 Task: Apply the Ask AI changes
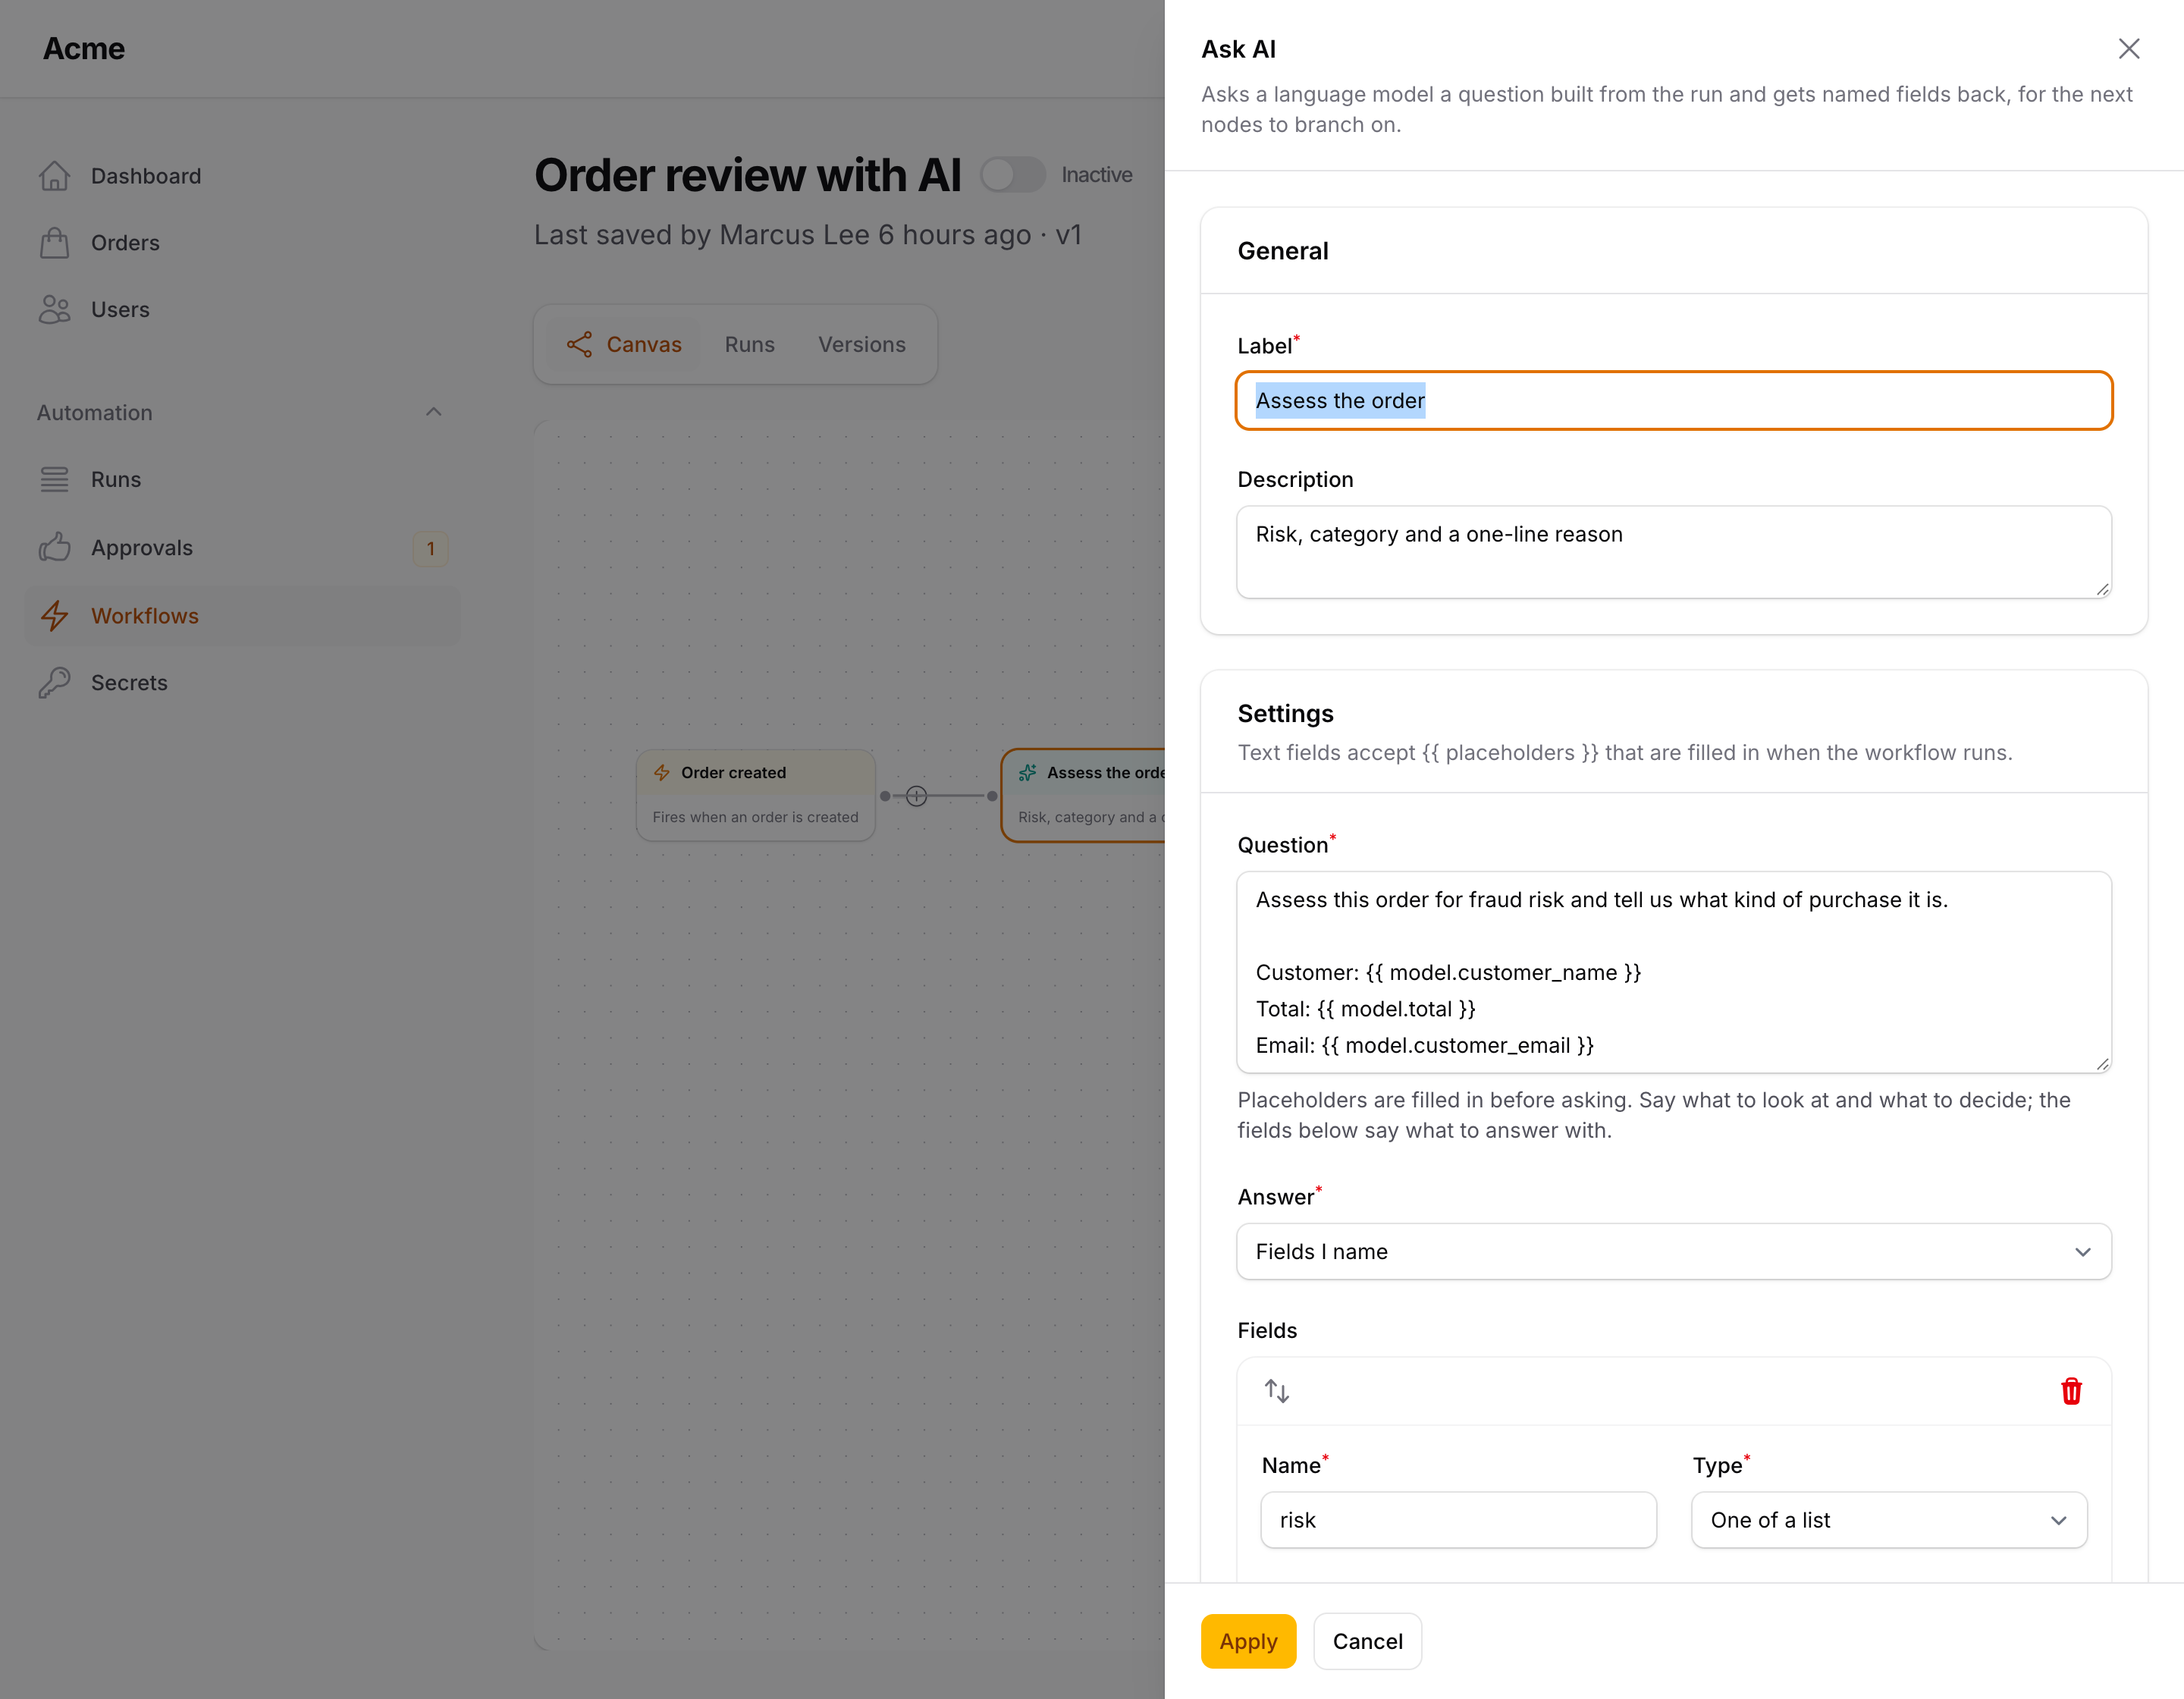click(x=1248, y=1641)
